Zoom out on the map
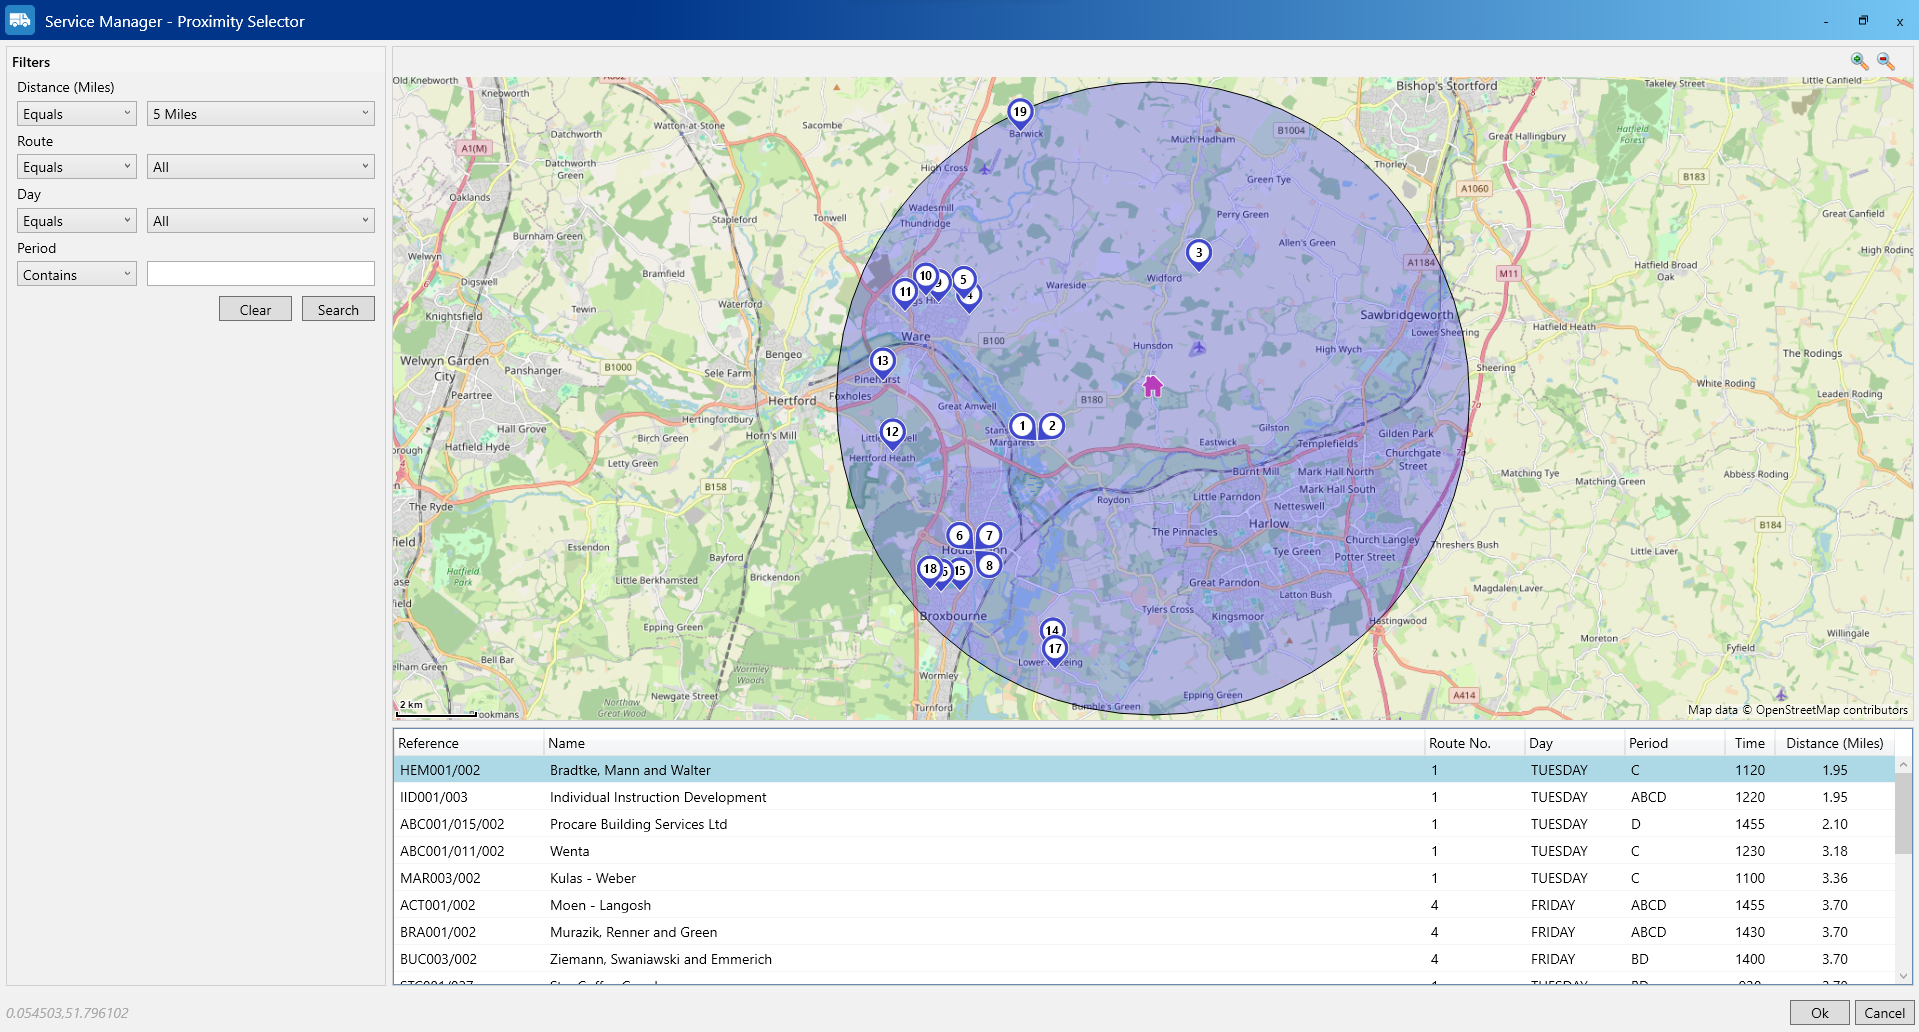 1885,61
